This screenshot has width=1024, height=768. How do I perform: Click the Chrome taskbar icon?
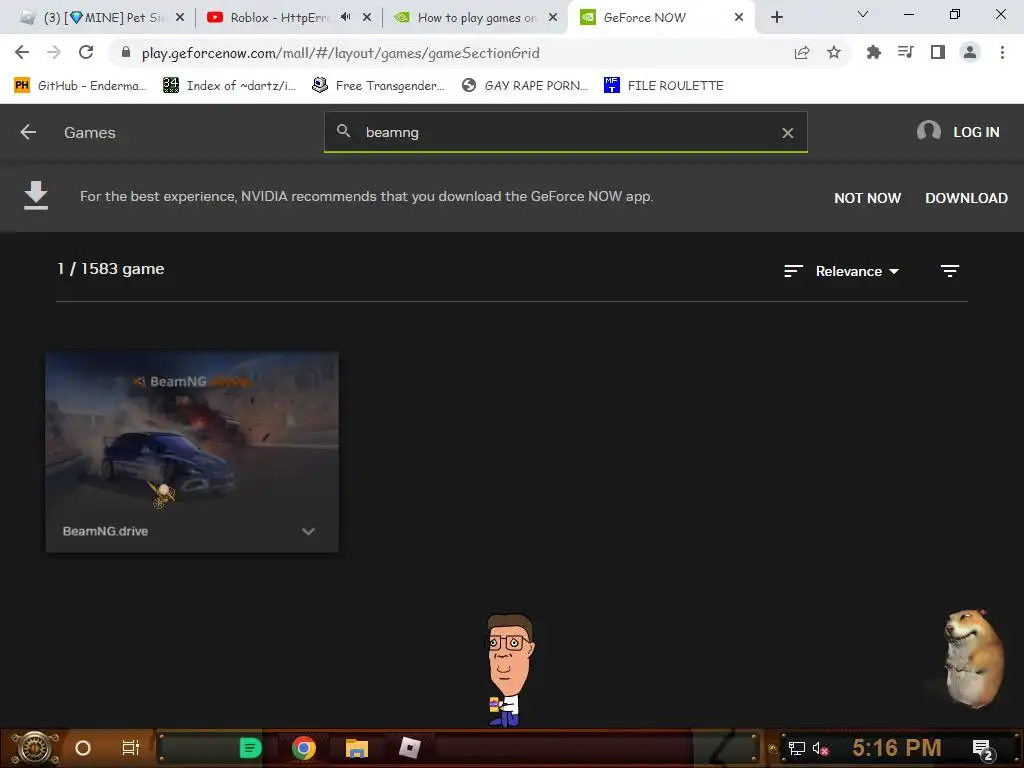coord(304,748)
